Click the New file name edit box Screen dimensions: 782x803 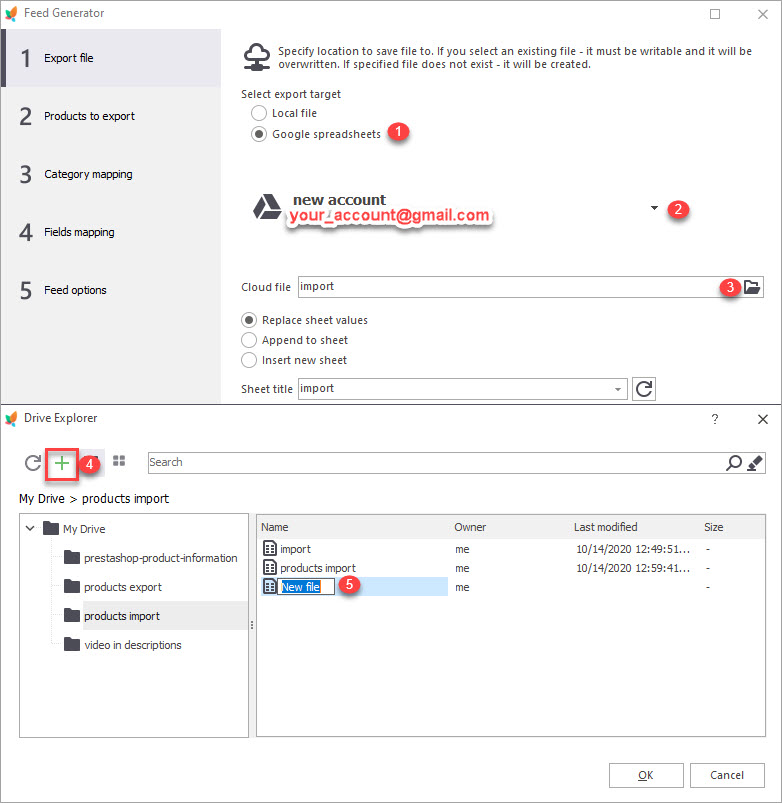[306, 587]
